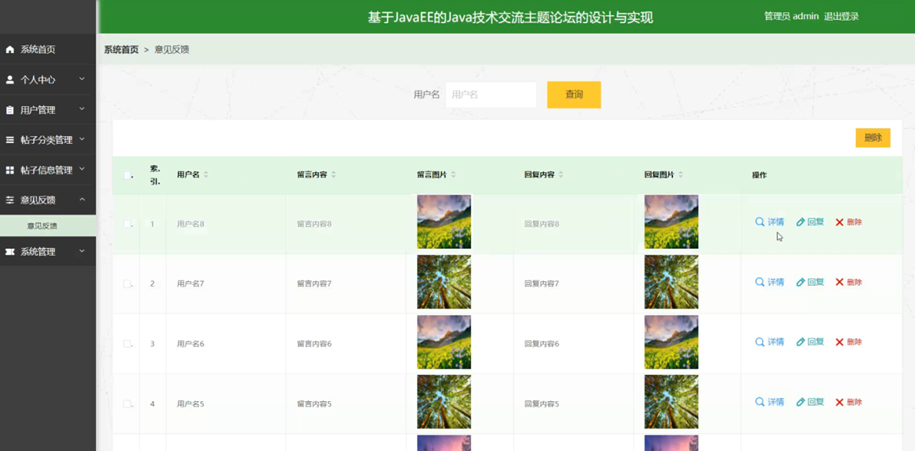Open 回复图片 thumbnail in row 用户名7
This screenshot has height=451, width=915.
[x=671, y=282]
